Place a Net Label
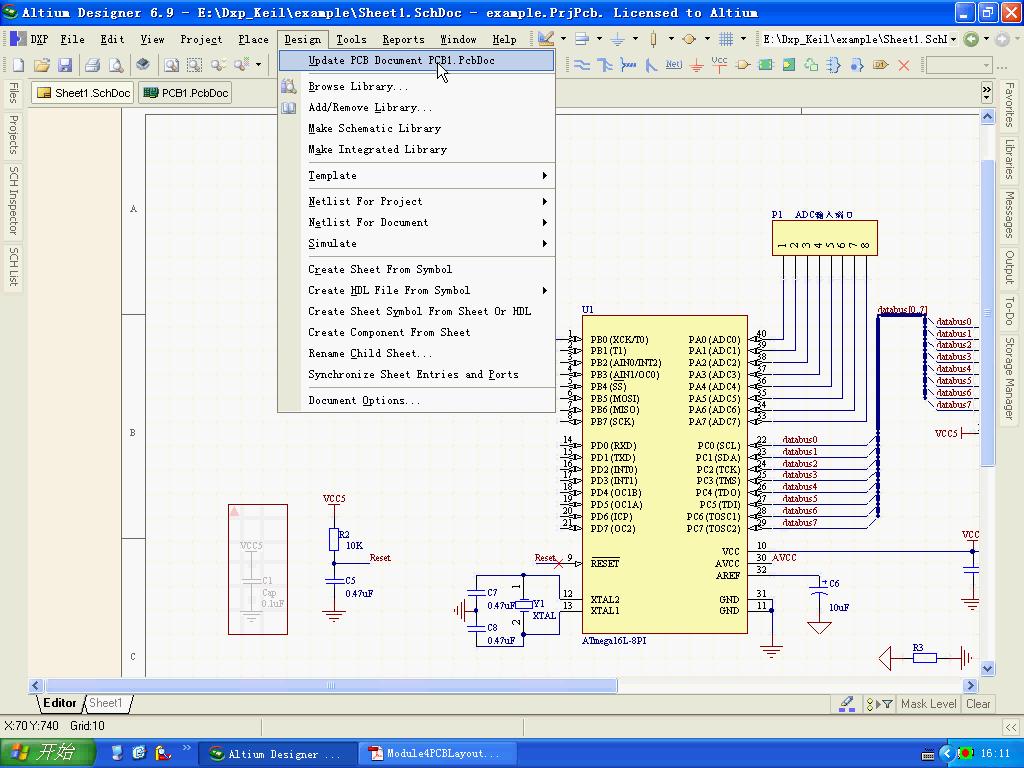This screenshot has width=1024, height=768. pyautogui.click(x=673, y=65)
